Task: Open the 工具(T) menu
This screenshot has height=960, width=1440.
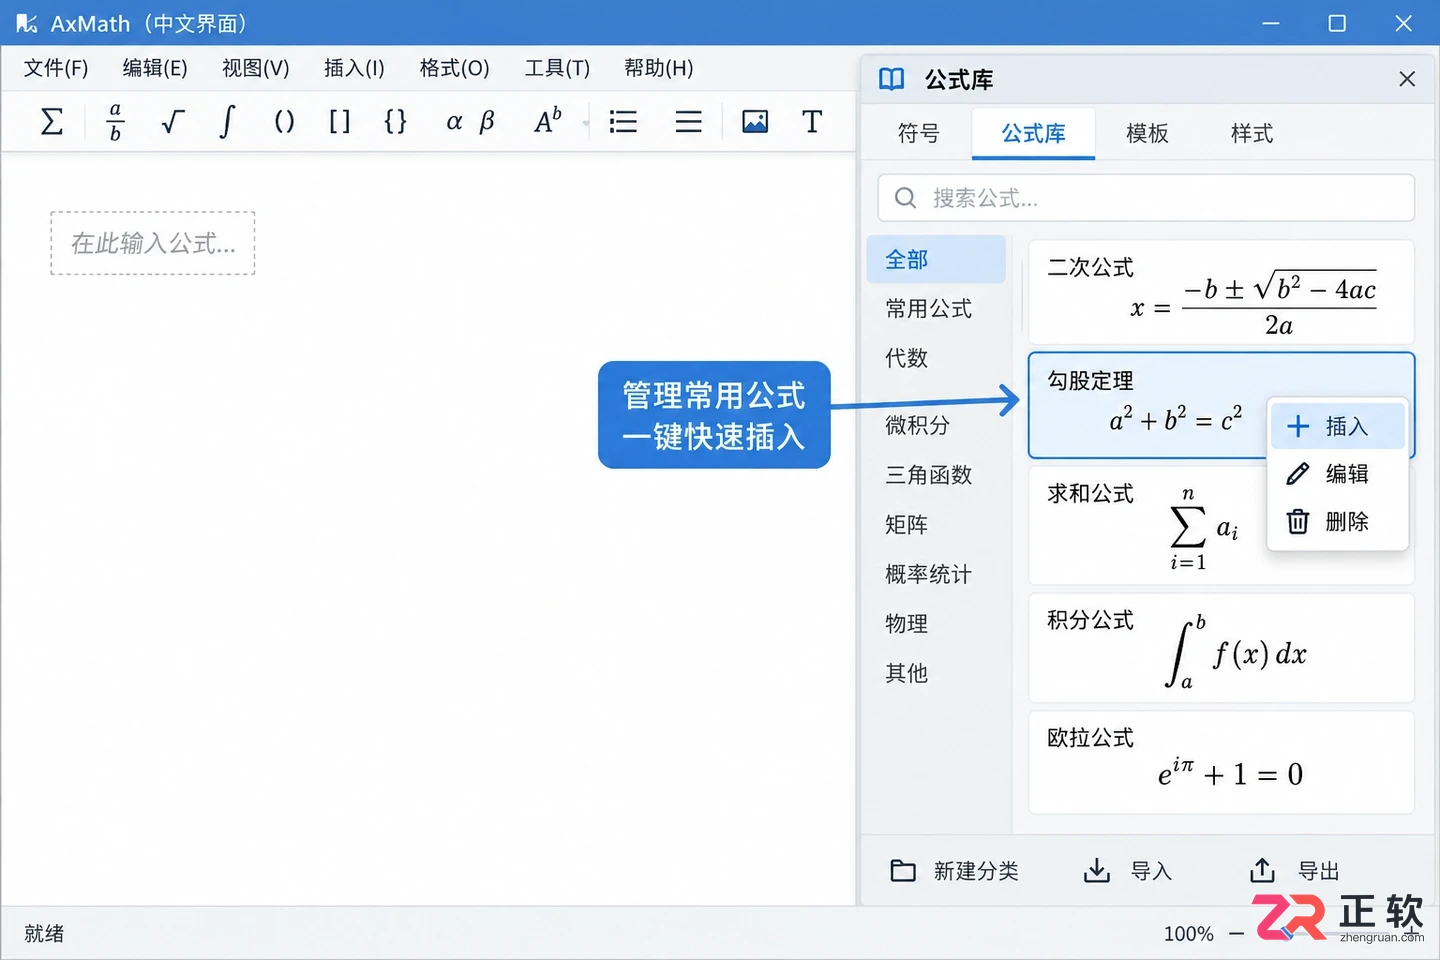Action: pyautogui.click(x=557, y=68)
